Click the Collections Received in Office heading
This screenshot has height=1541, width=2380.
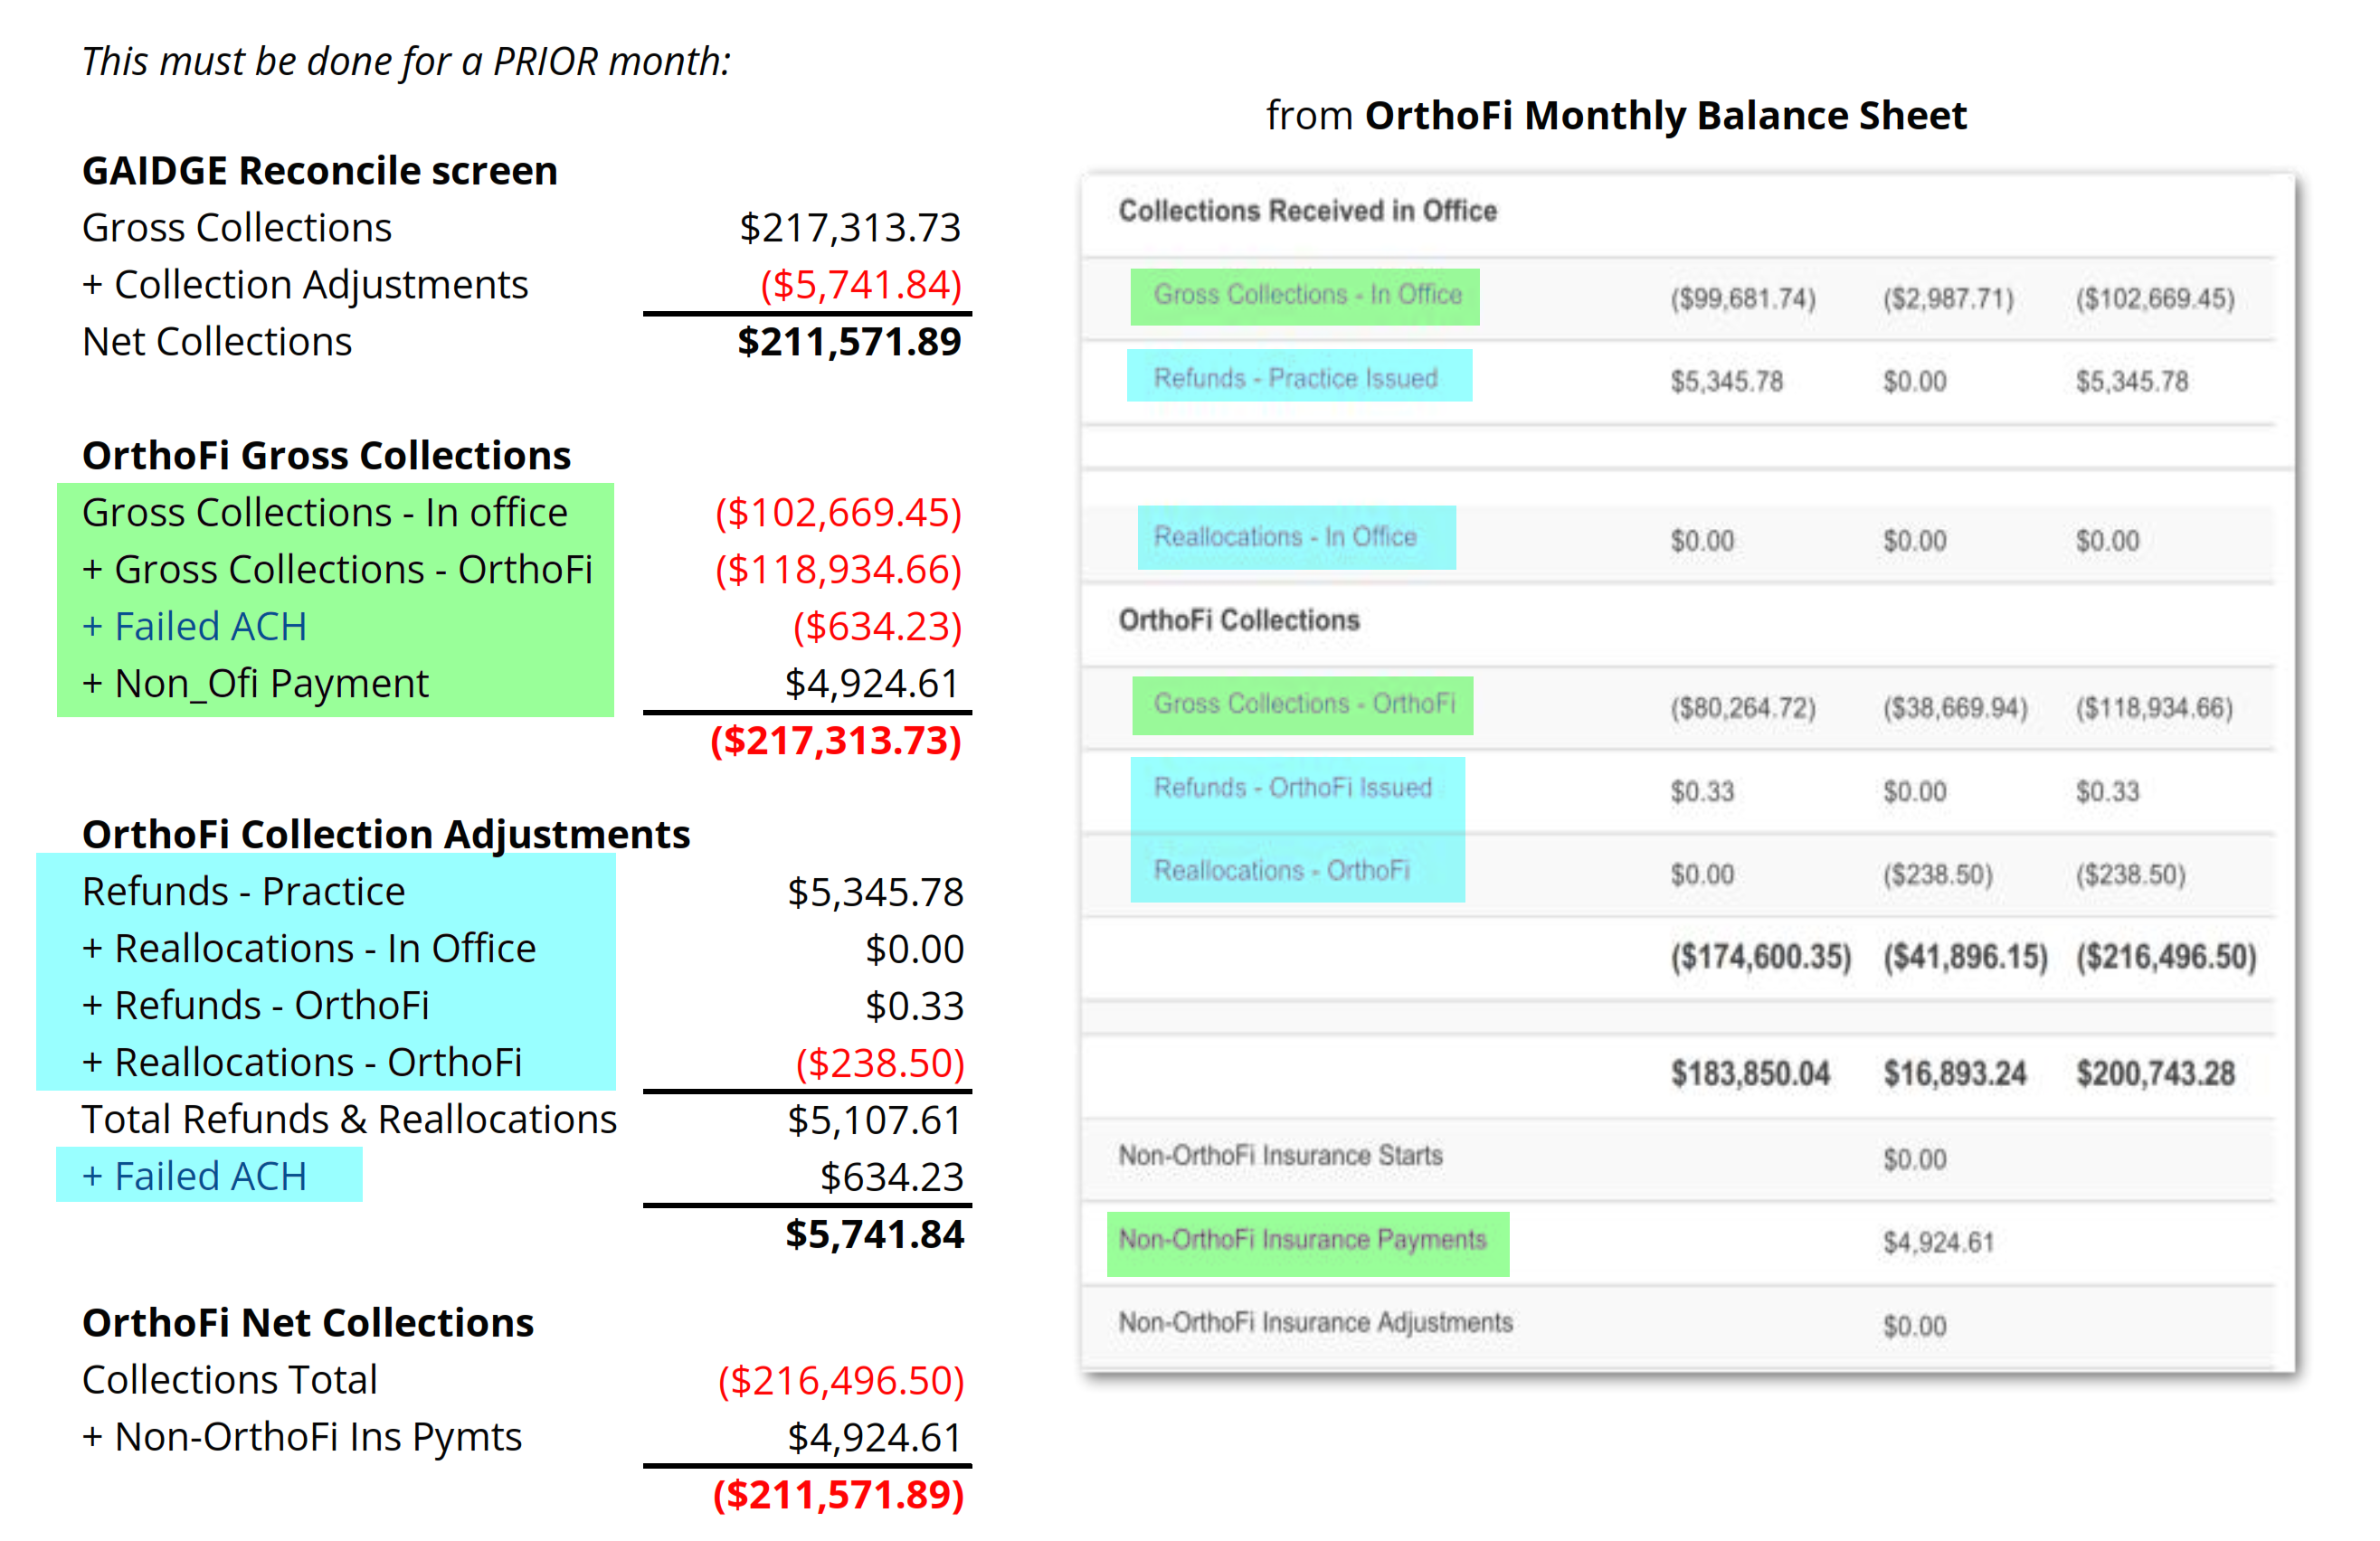pyautogui.click(x=1307, y=211)
